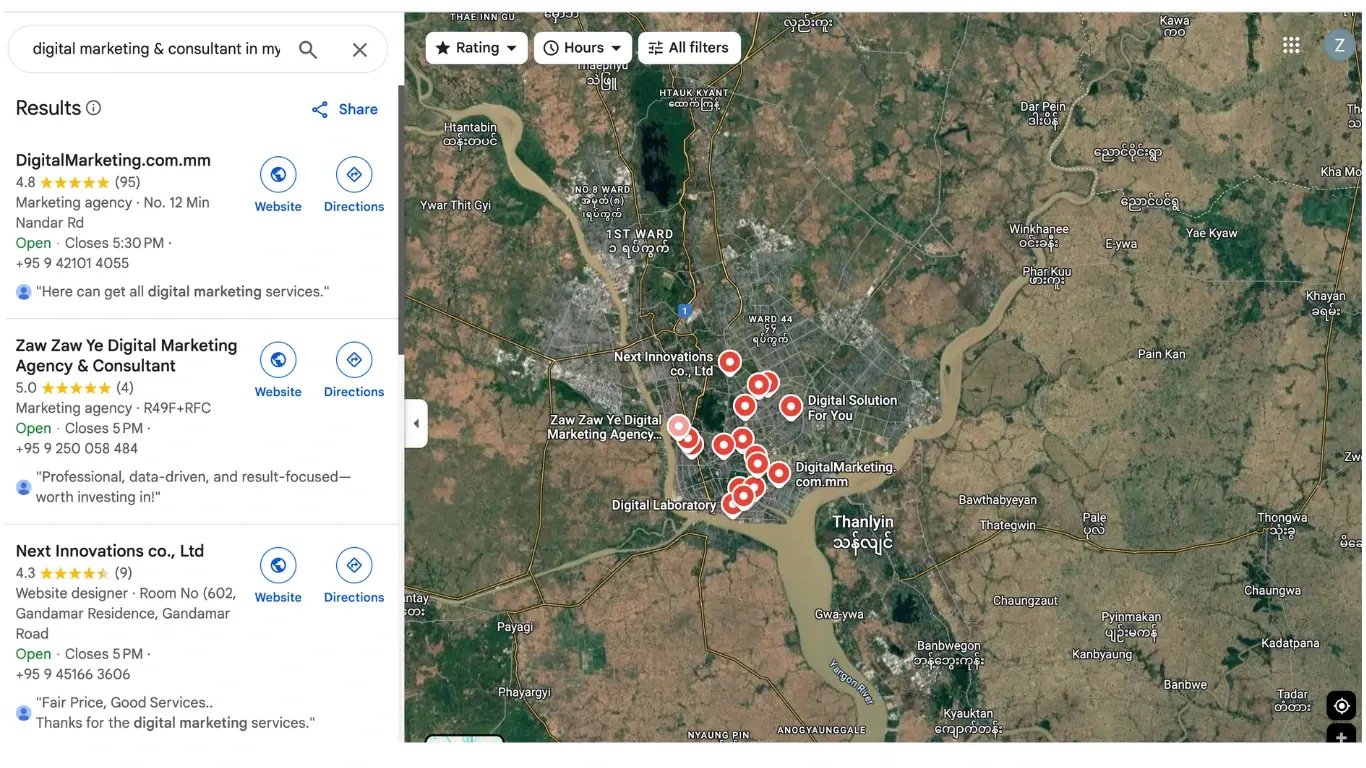Open Next Innovations co., Ltd listing title
Screen dimensions: 1366x768
[110, 551]
